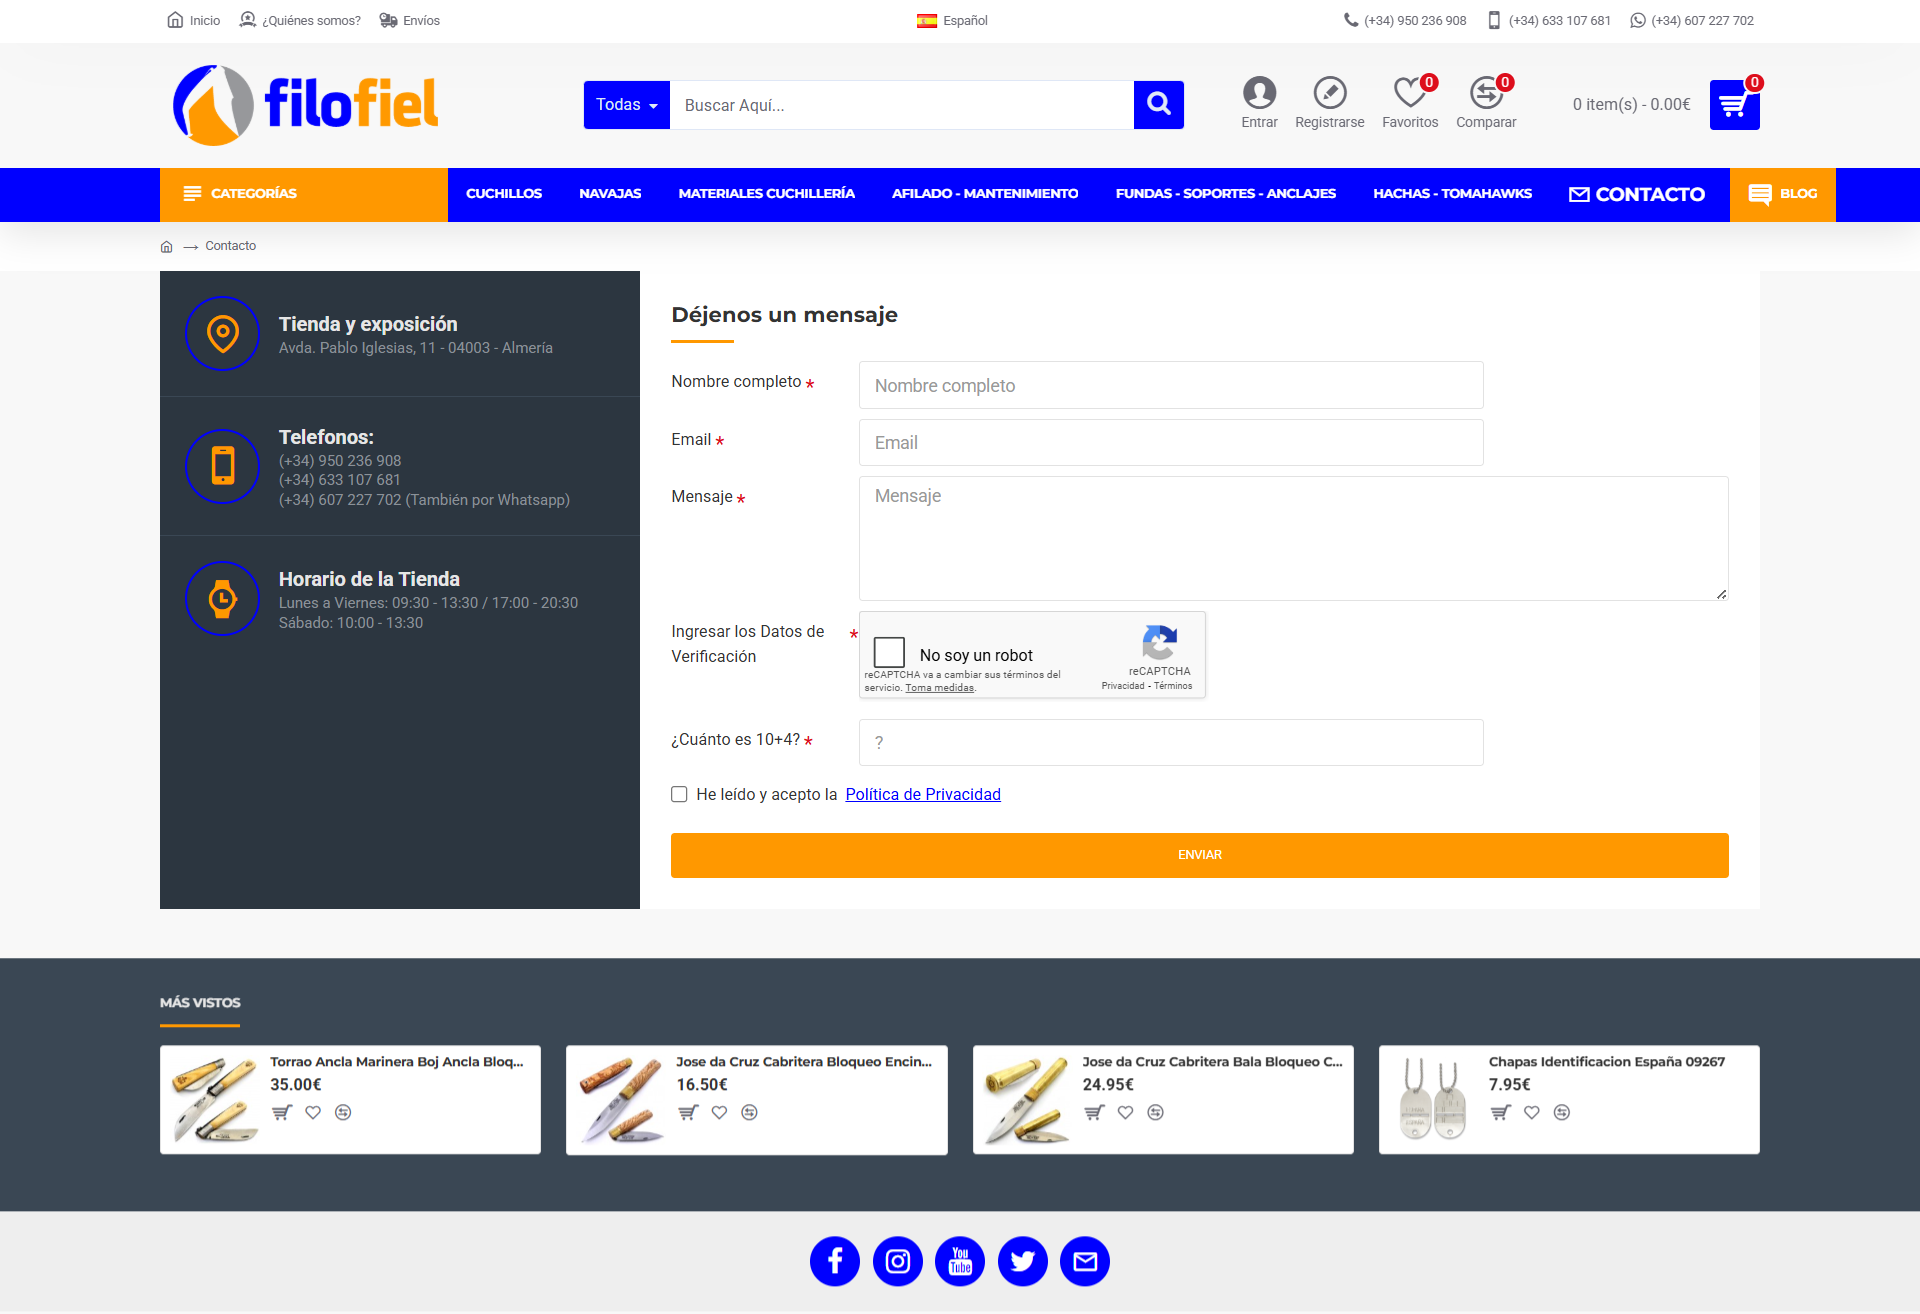
Task: Open the Instagram social icon
Action: [x=898, y=1261]
